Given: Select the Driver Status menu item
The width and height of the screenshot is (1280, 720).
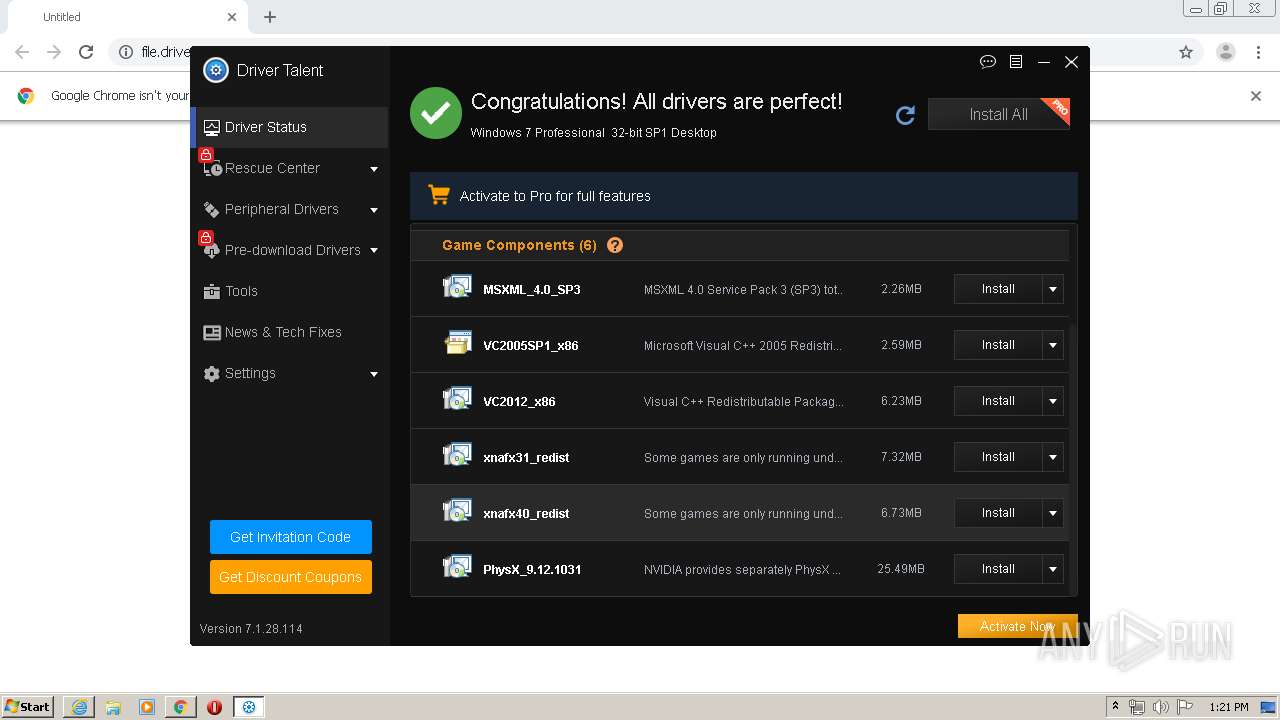Looking at the screenshot, I should click(x=289, y=127).
